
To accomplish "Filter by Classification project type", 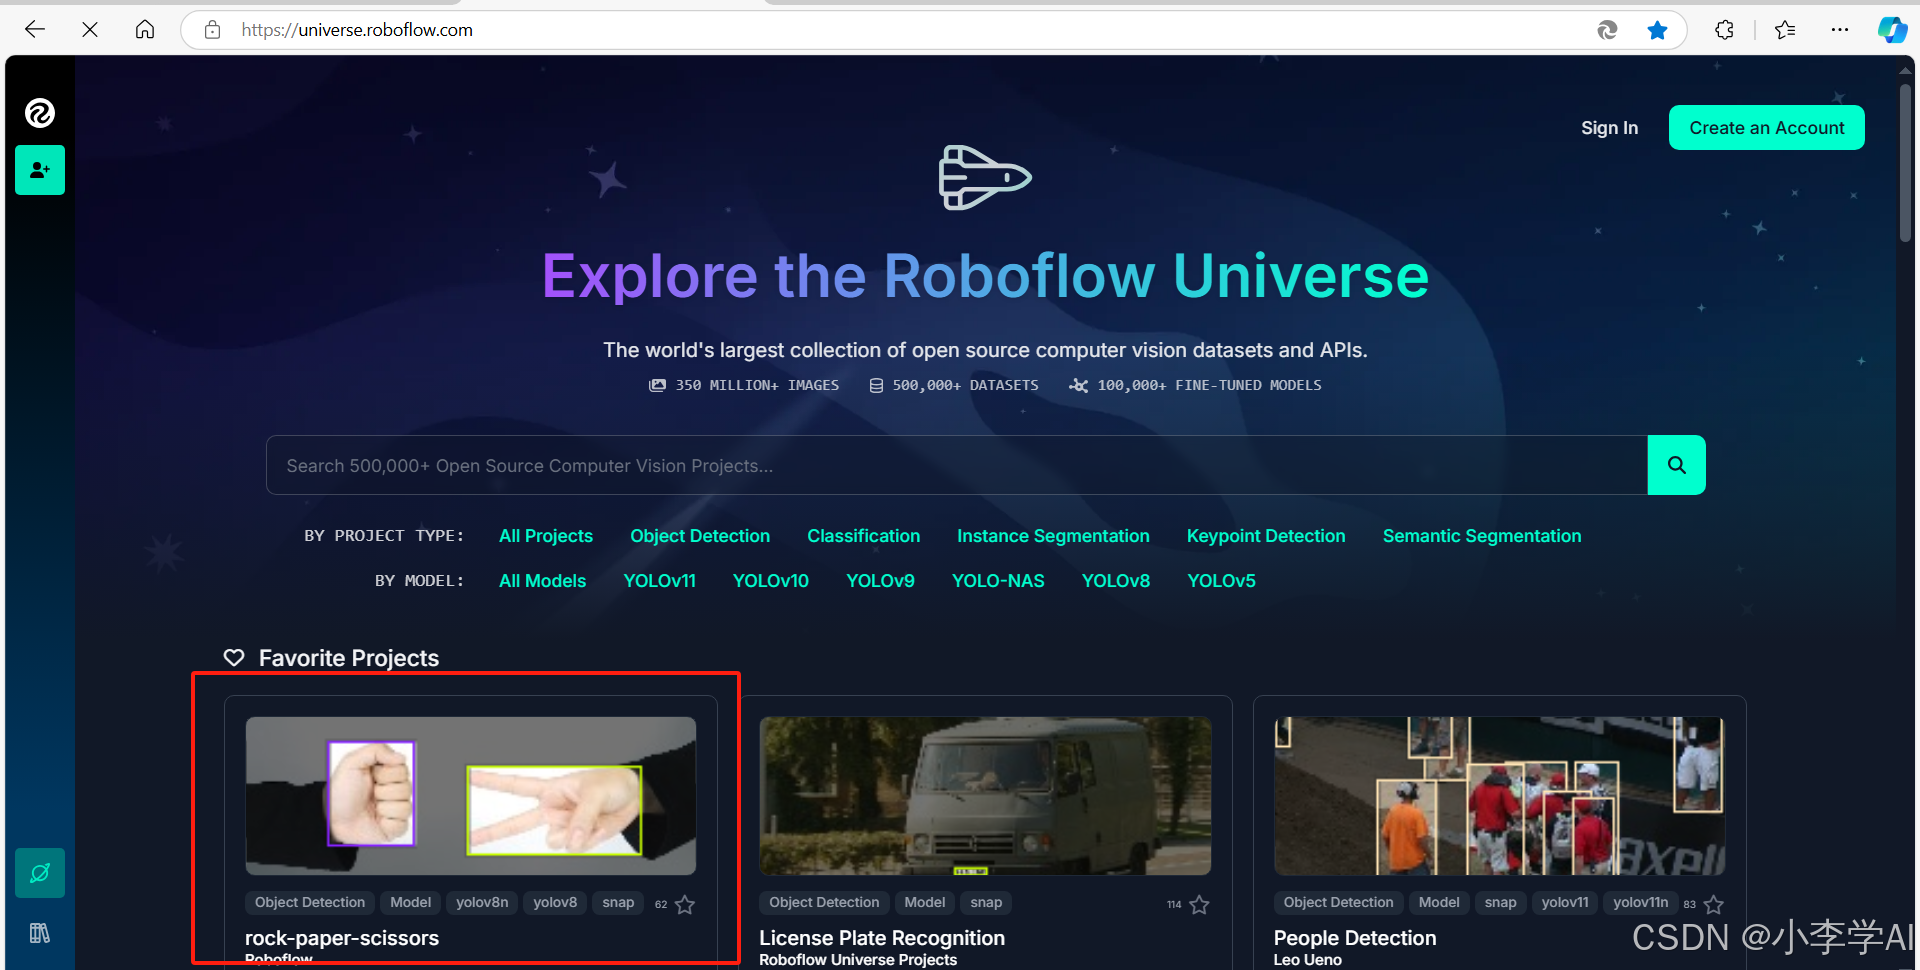I will pyautogui.click(x=864, y=536).
